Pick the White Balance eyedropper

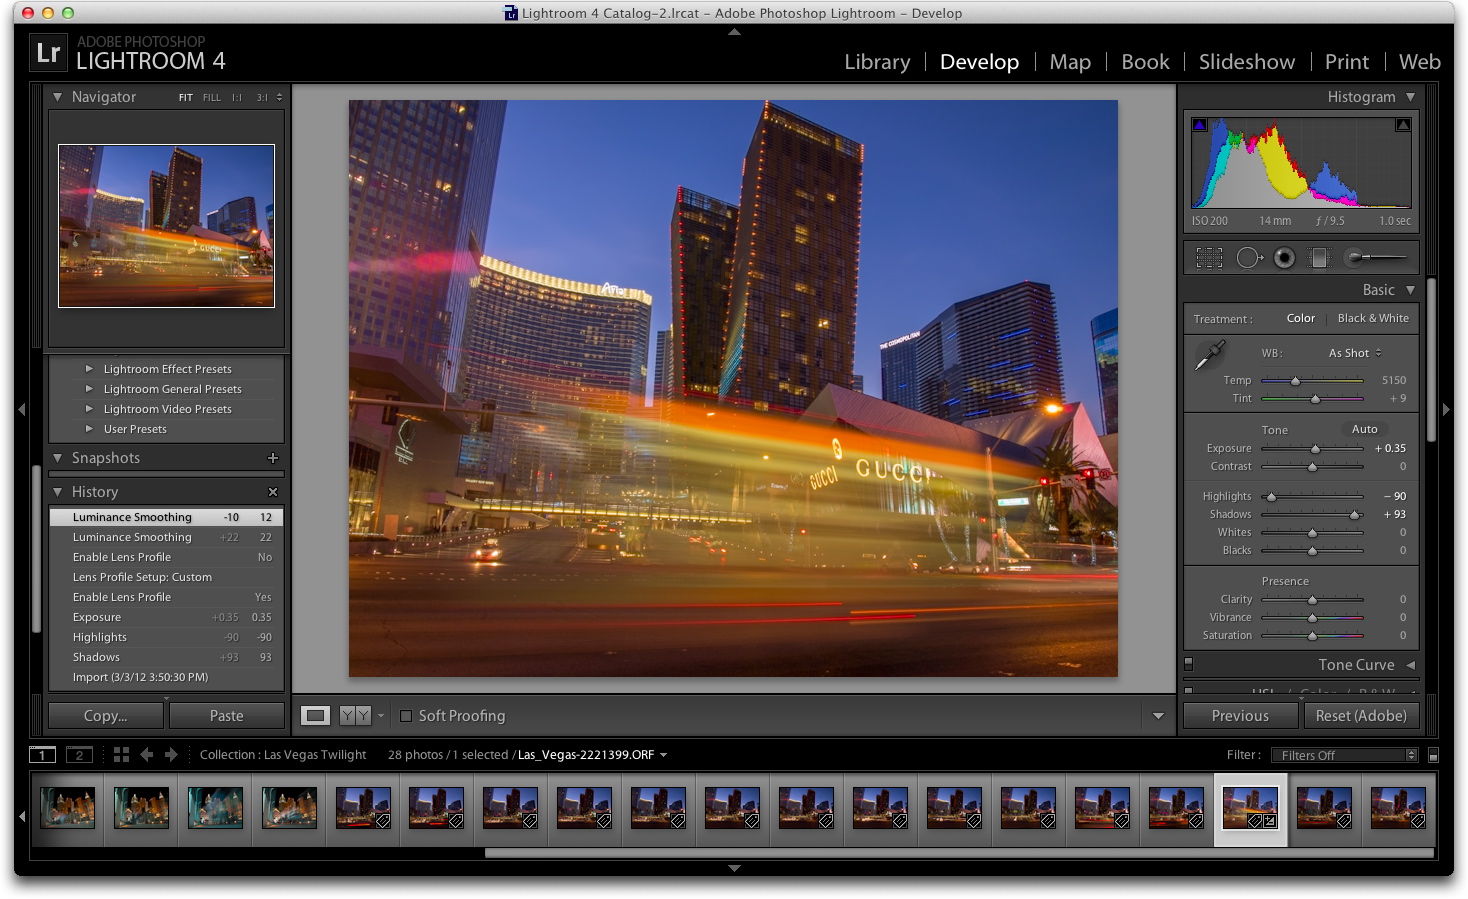coord(1210,355)
